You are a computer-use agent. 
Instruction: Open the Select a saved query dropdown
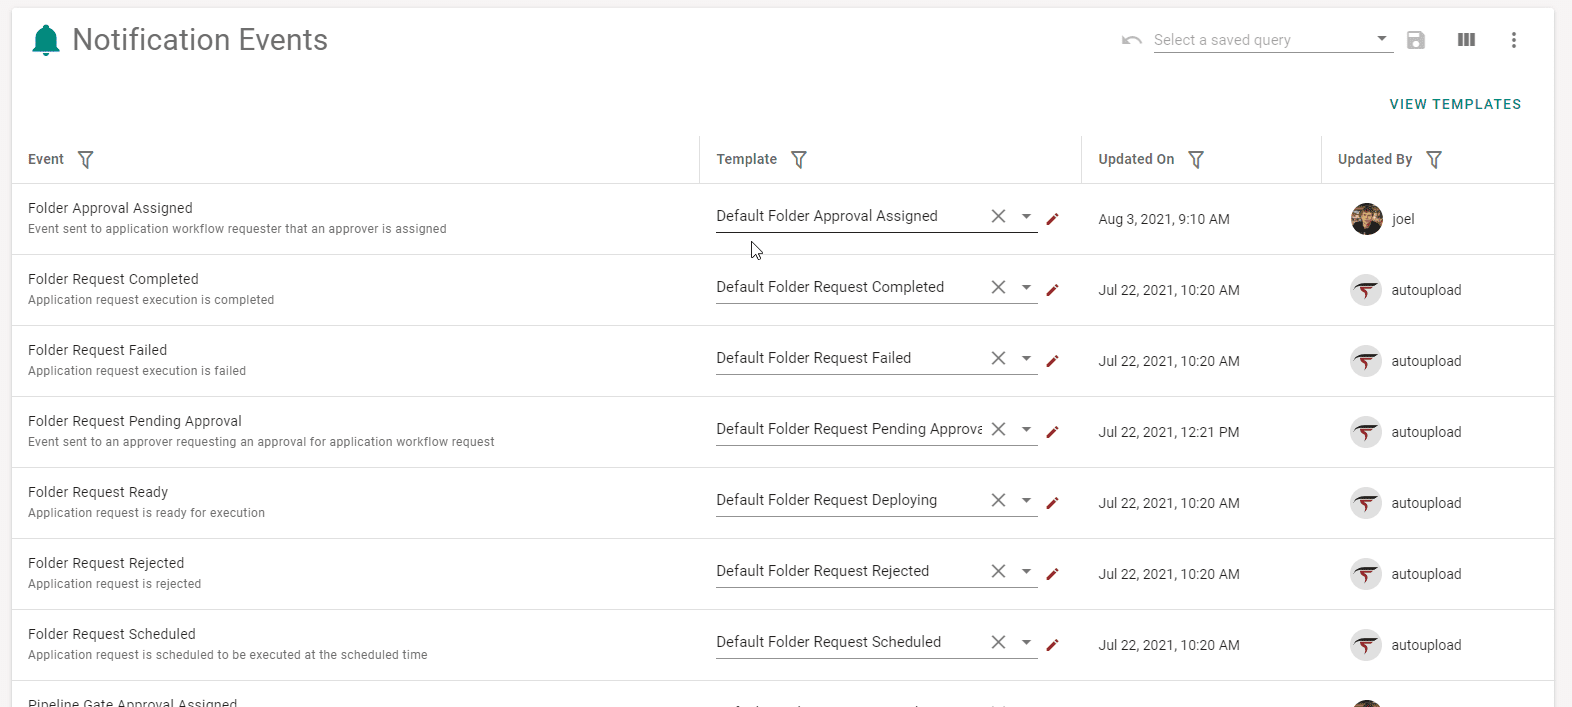click(1273, 40)
